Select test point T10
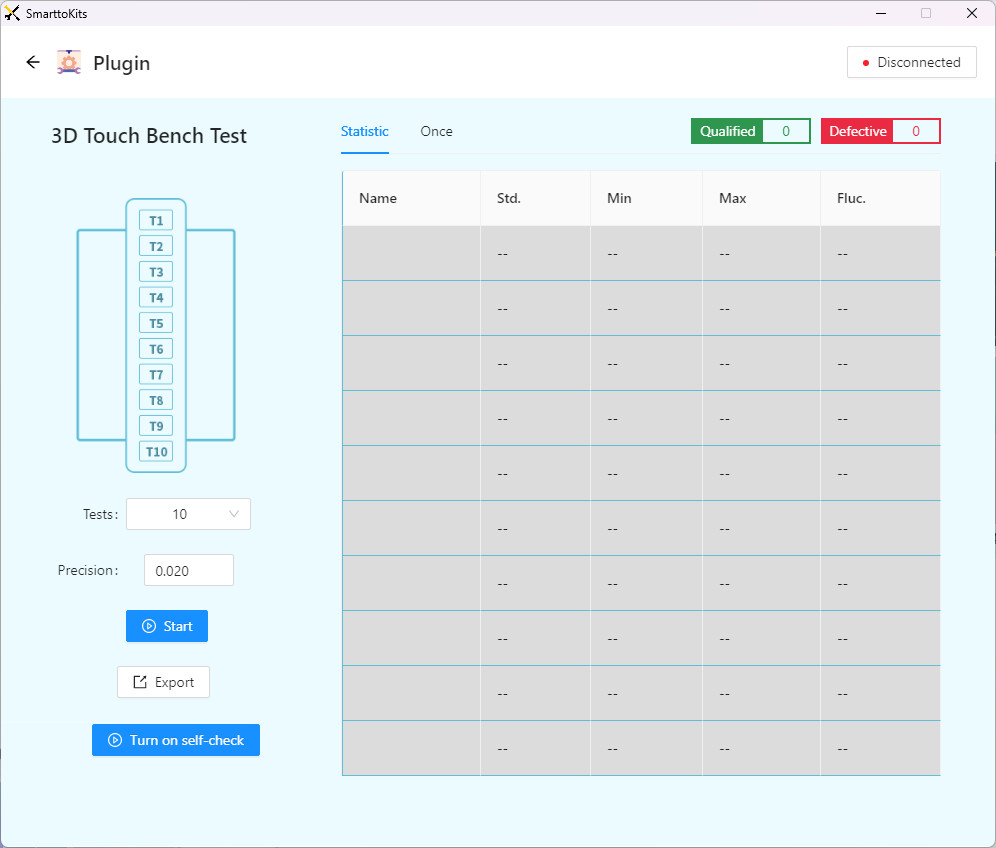The image size is (996, 848). [x=156, y=452]
